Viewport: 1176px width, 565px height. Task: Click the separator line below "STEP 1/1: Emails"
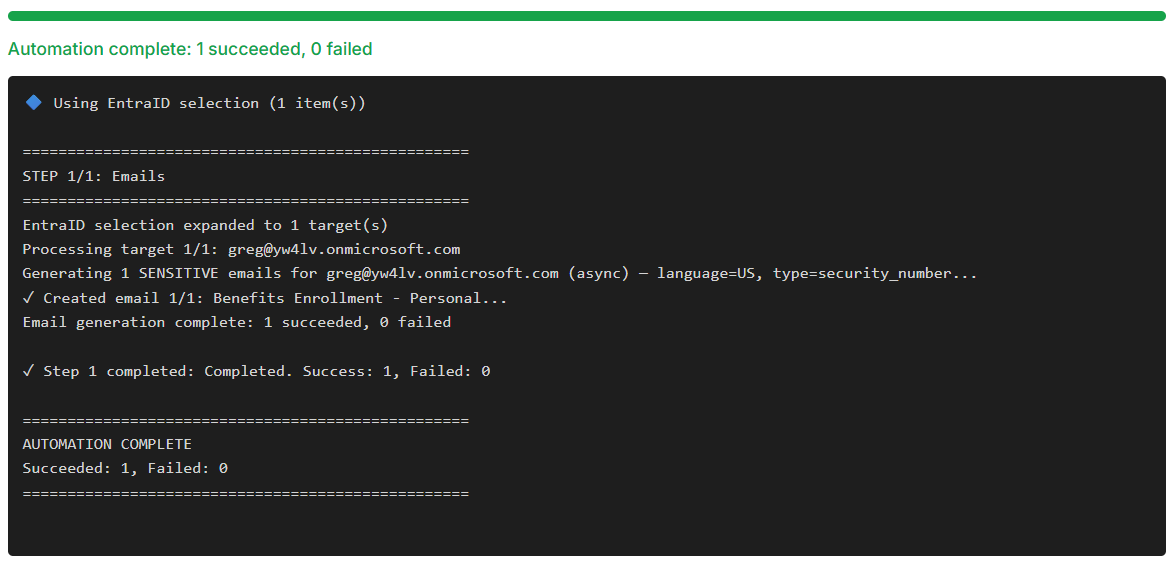(245, 200)
